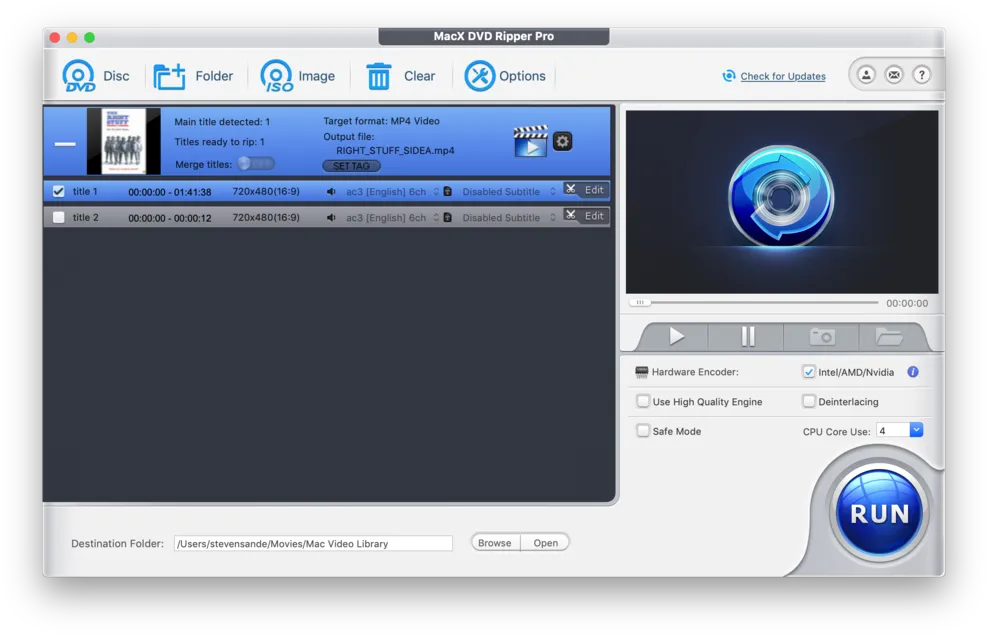The width and height of the screenshot is (987, 635).
Task: Collapse the disc entry with minus icon
Action: pyautogui.click(x=65, y=144)
